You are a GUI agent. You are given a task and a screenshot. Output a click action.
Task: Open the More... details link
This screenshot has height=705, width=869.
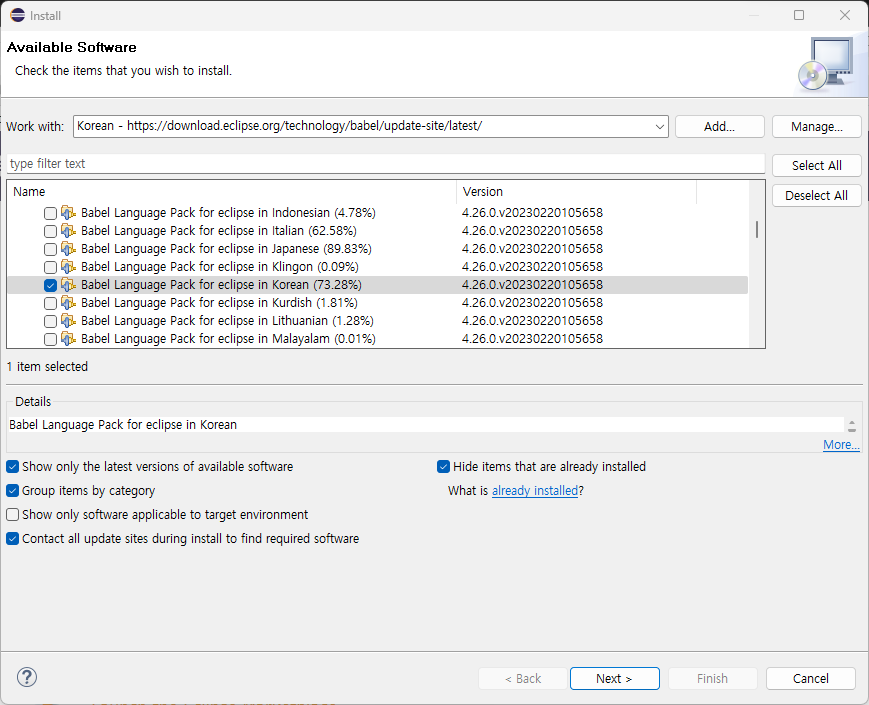[841, 445]
